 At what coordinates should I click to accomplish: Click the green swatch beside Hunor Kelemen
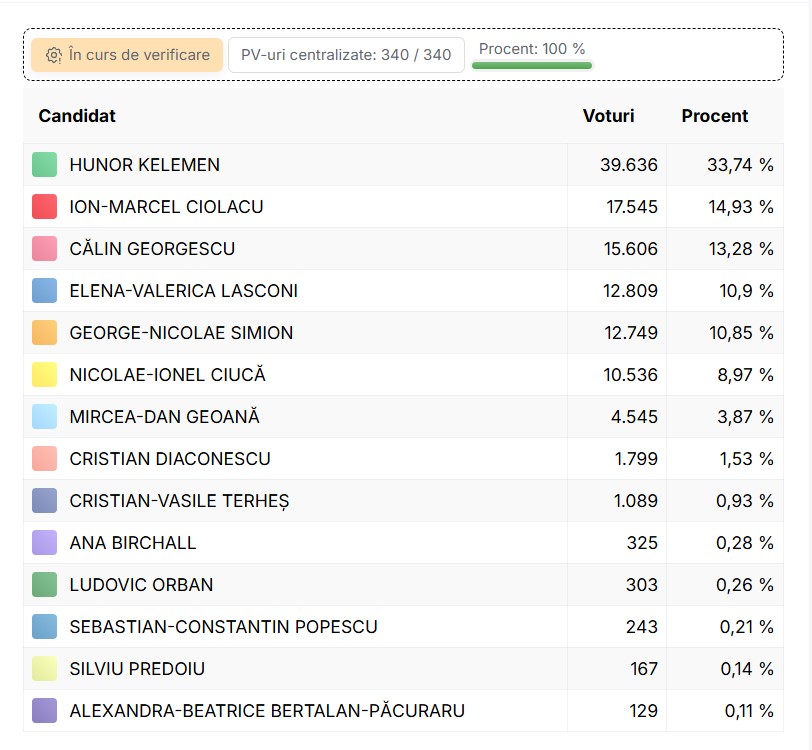point(44,165)
